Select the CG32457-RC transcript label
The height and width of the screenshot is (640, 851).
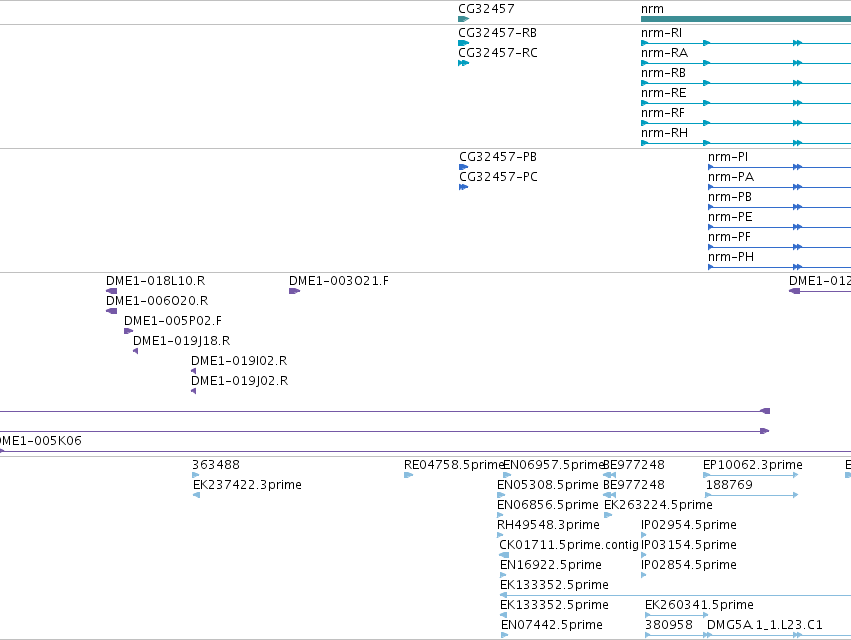point(498,53)
